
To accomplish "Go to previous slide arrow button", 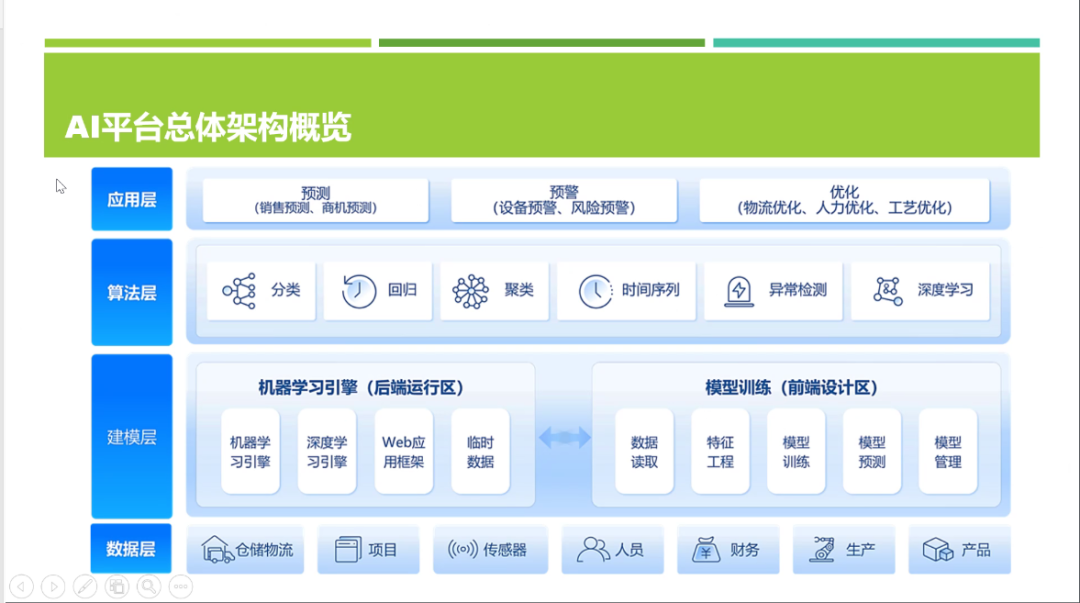I will 21,587.
